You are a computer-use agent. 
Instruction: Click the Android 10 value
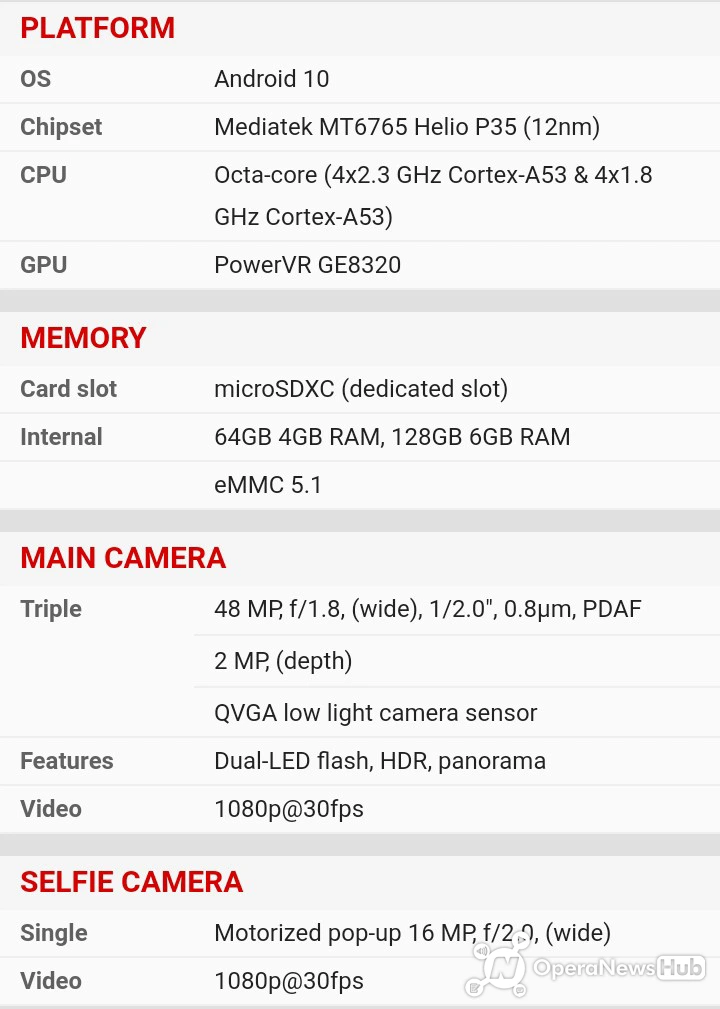(x=272, y=79)
